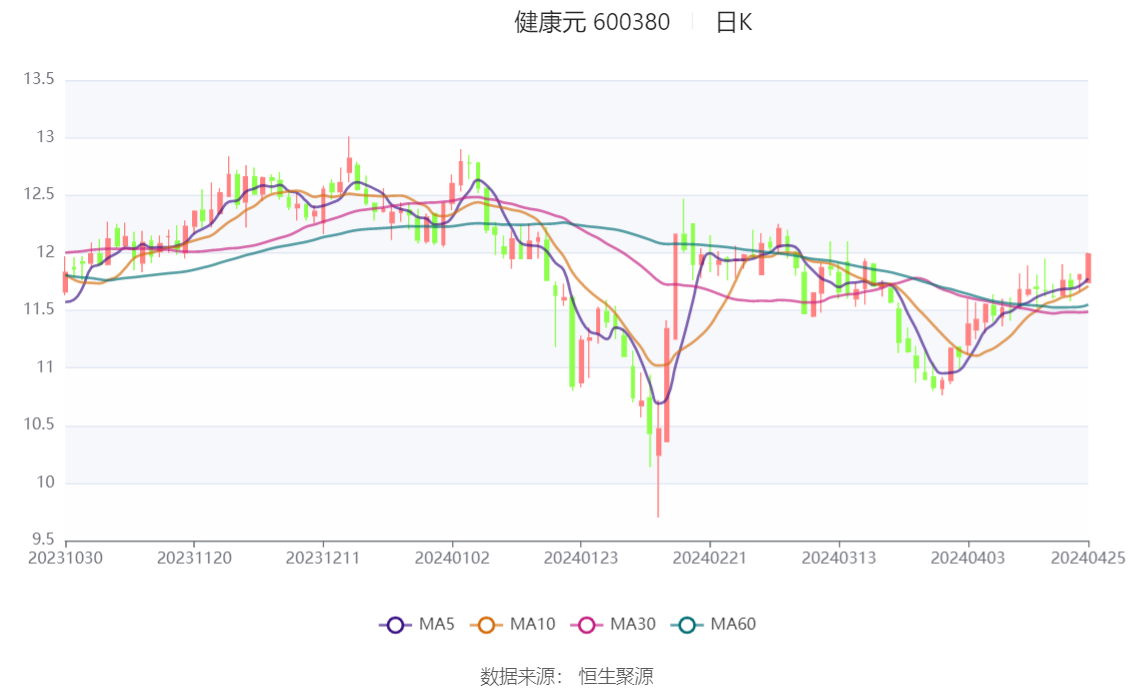Click the MA60 legend text label
The image size is (1134, 689).
733,624
